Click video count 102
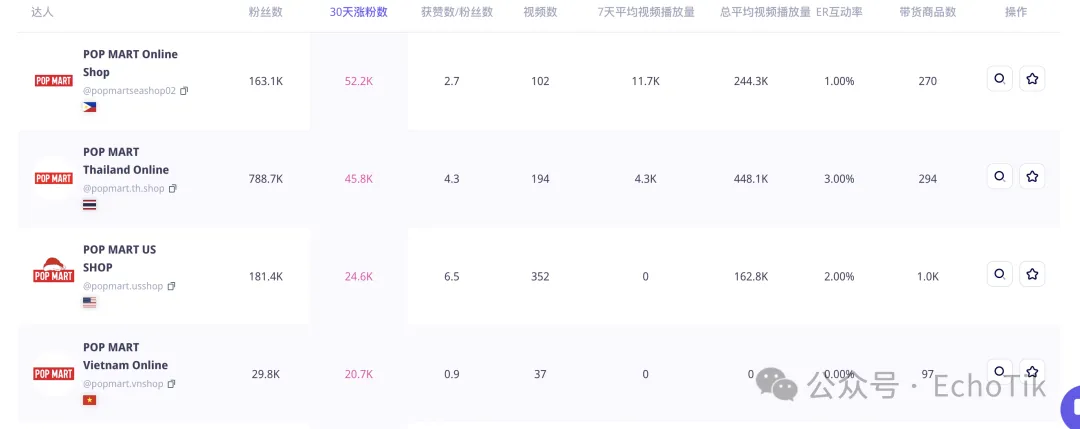Screen dimensions: 1080x429 coord(541,81)
